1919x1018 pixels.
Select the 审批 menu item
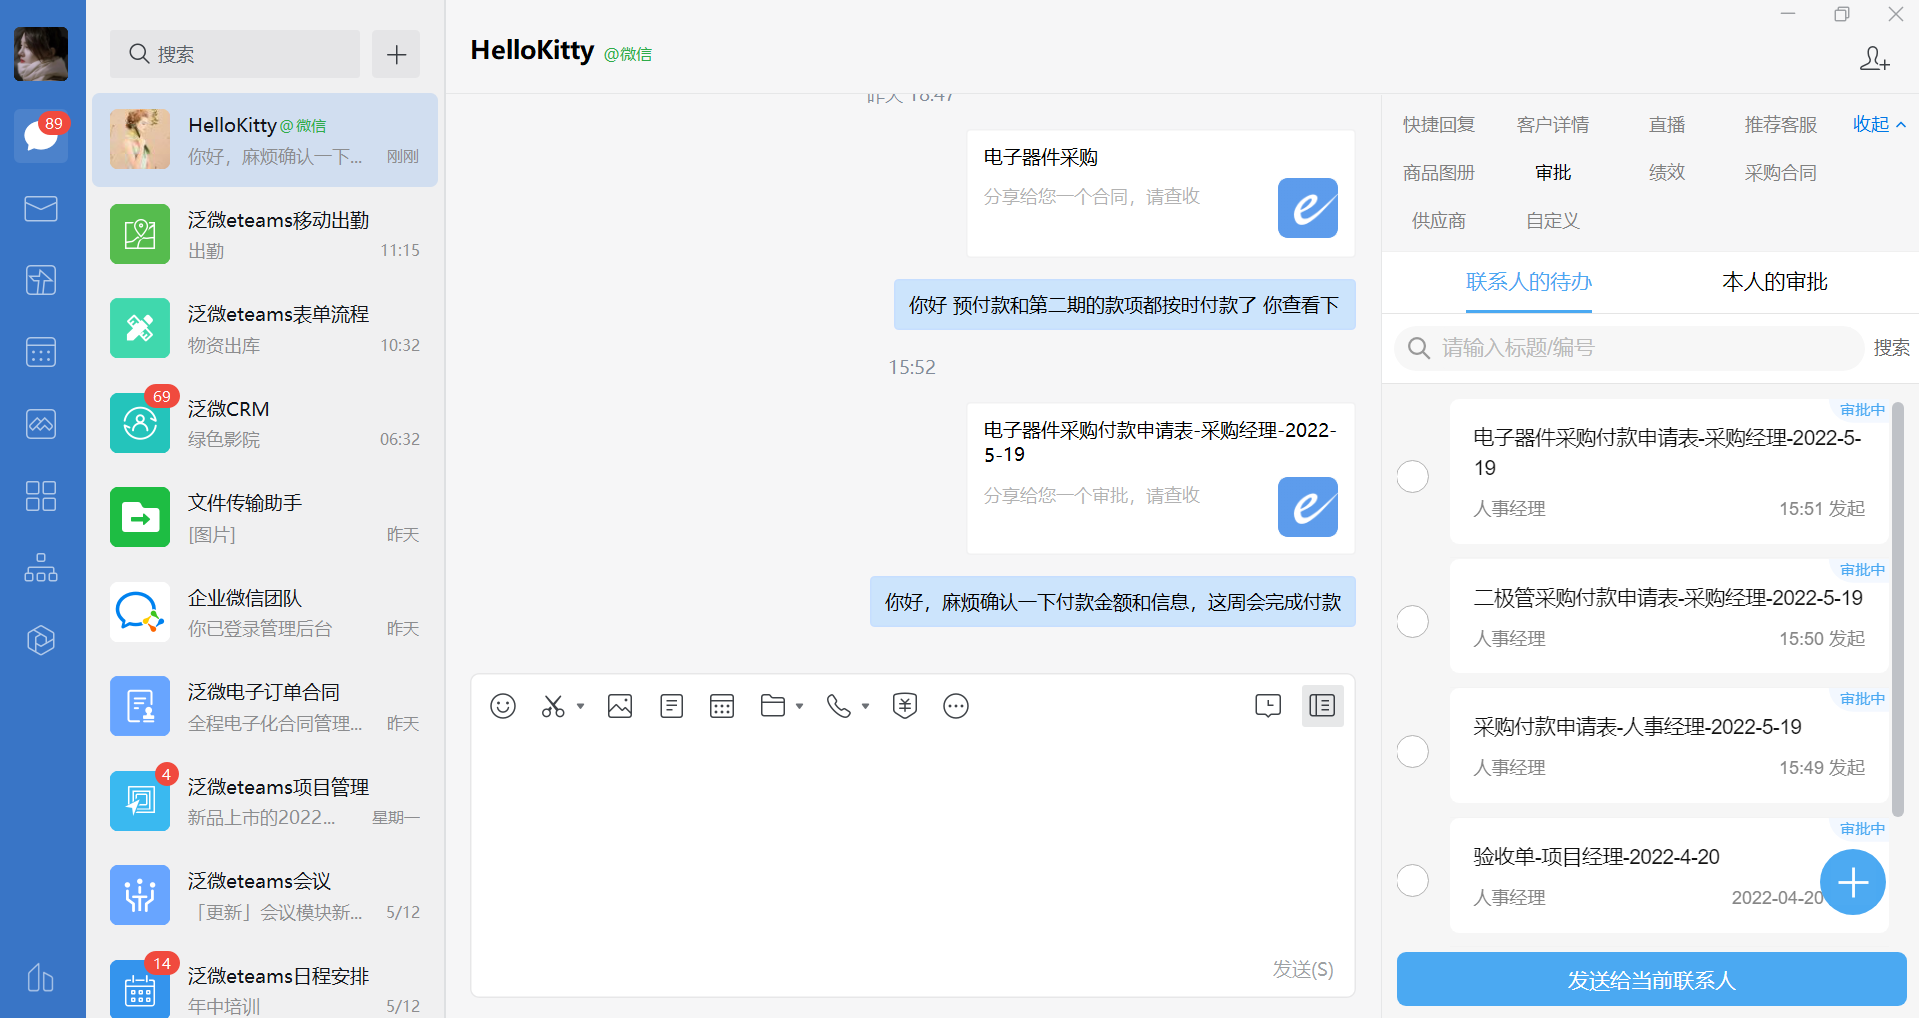click(x=1553, y=172)
